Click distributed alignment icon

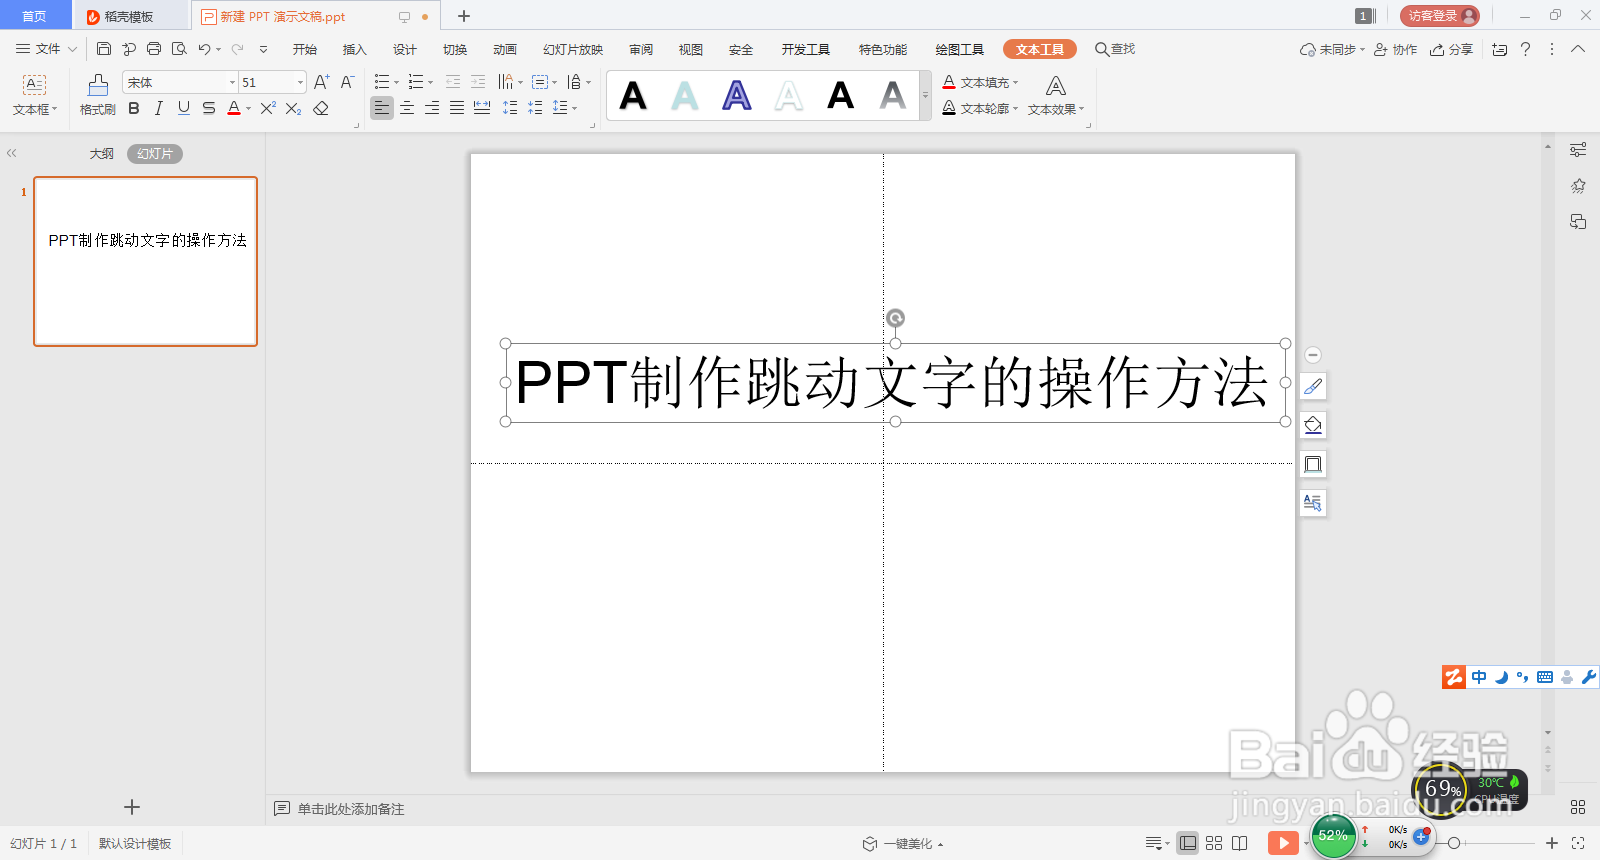(x=482, y=108)
